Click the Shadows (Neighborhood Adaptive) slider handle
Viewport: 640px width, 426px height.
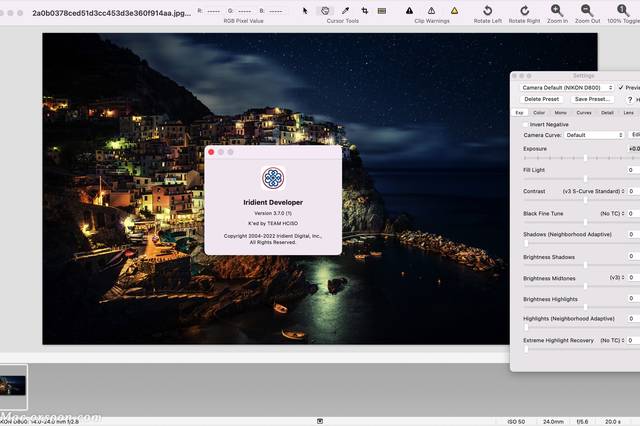point(526,244)
